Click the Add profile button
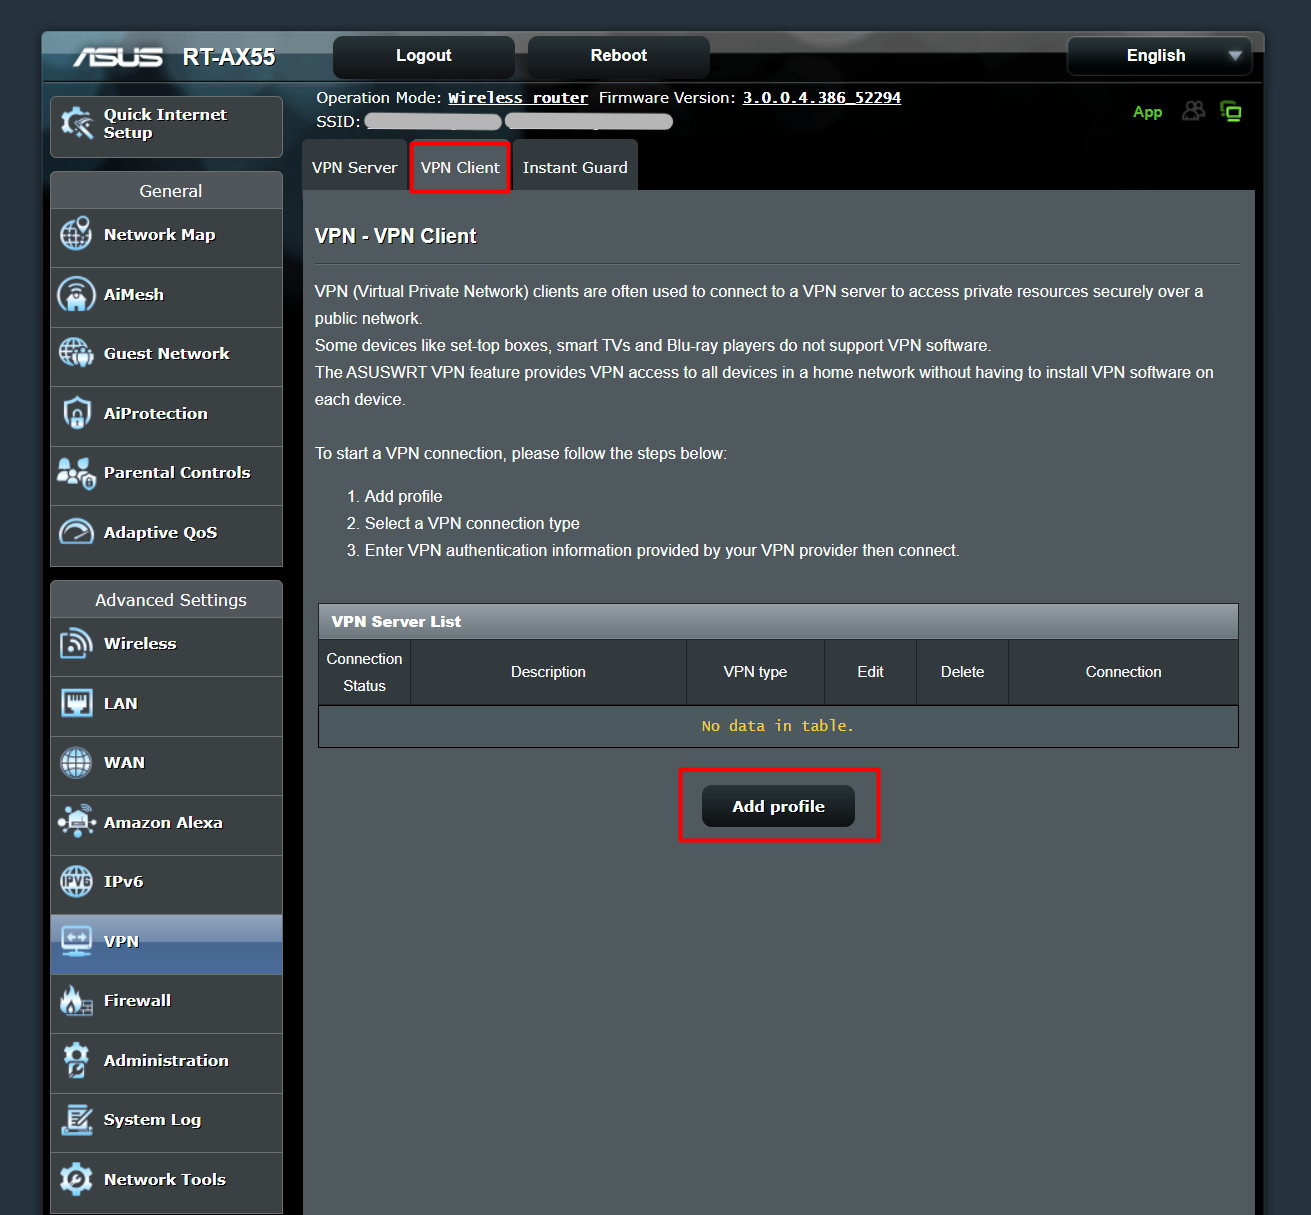 (x=778, y=805)
